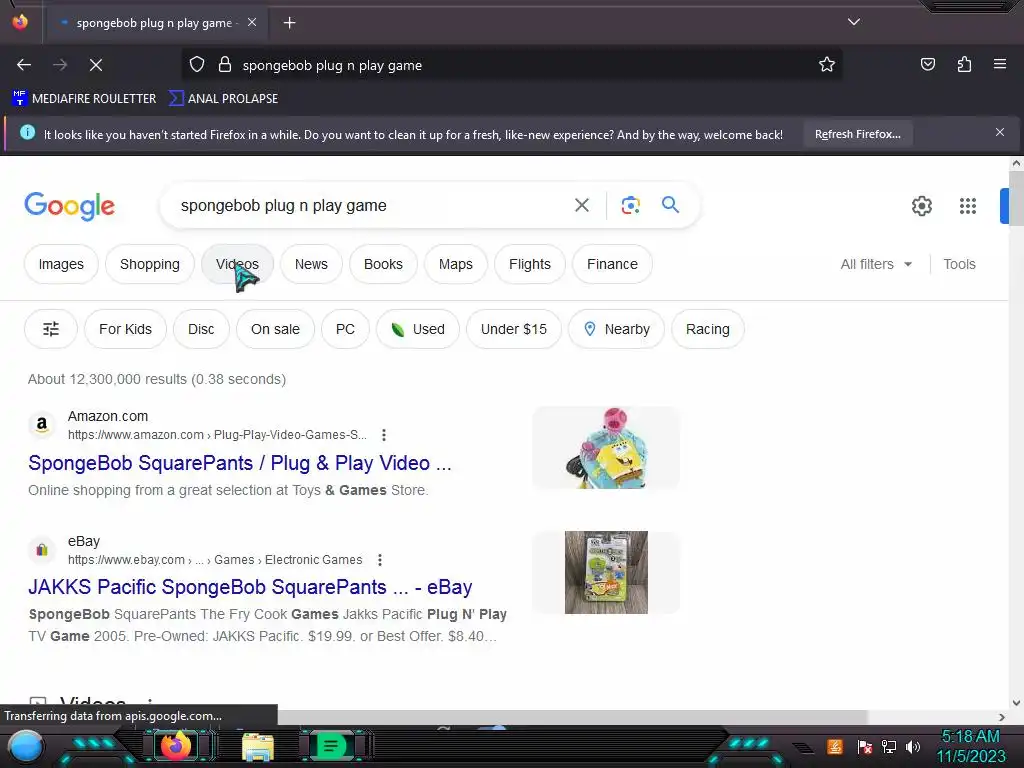The image size is (1024, 768).
Task: Click the Amazon.com favicon
Action: point(42,424)
